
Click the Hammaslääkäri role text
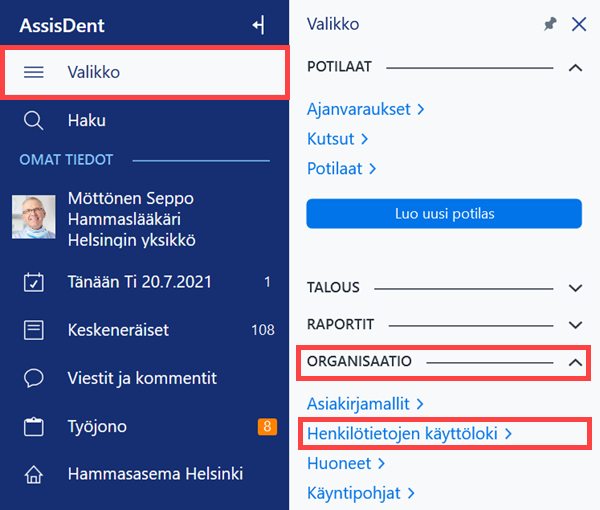[x=124, y=219]
